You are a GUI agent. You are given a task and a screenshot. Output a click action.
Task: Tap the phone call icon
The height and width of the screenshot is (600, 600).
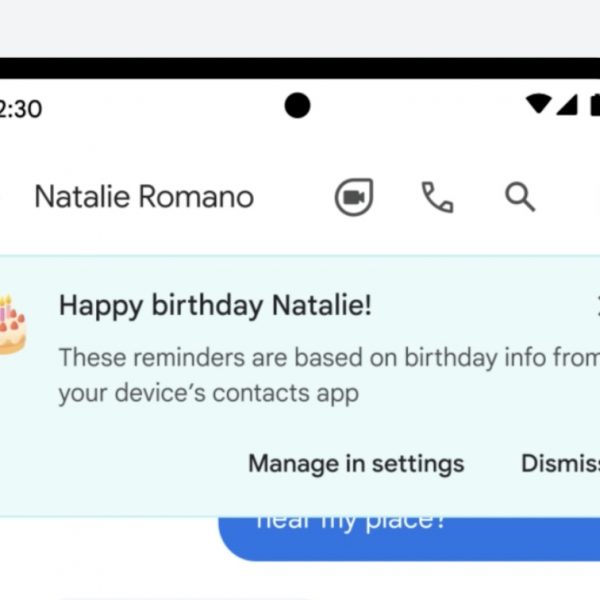437,197
